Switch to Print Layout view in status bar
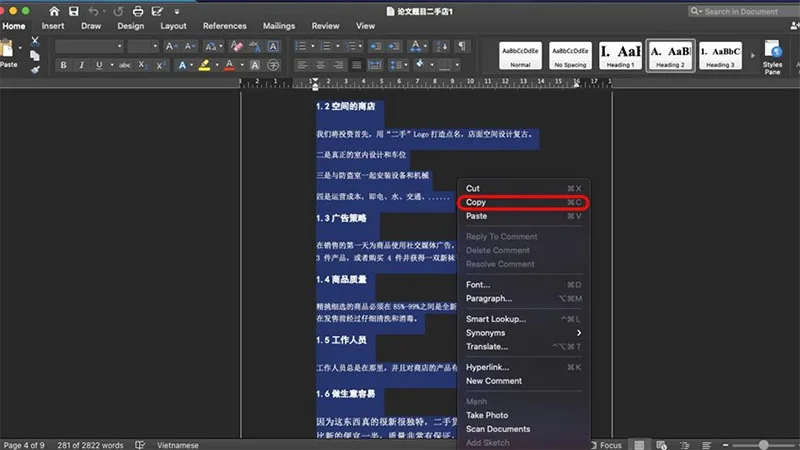This screenshot has width=800, height=450. coord(639,445)
